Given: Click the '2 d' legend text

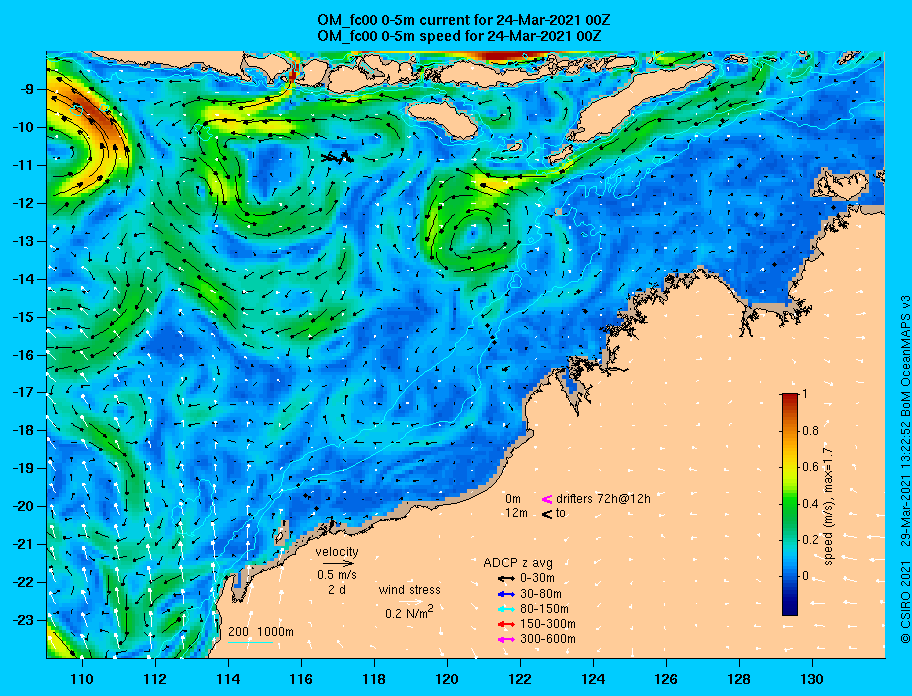Looking at the screenshot, I should pyautogui.click(x=337, y=590).
